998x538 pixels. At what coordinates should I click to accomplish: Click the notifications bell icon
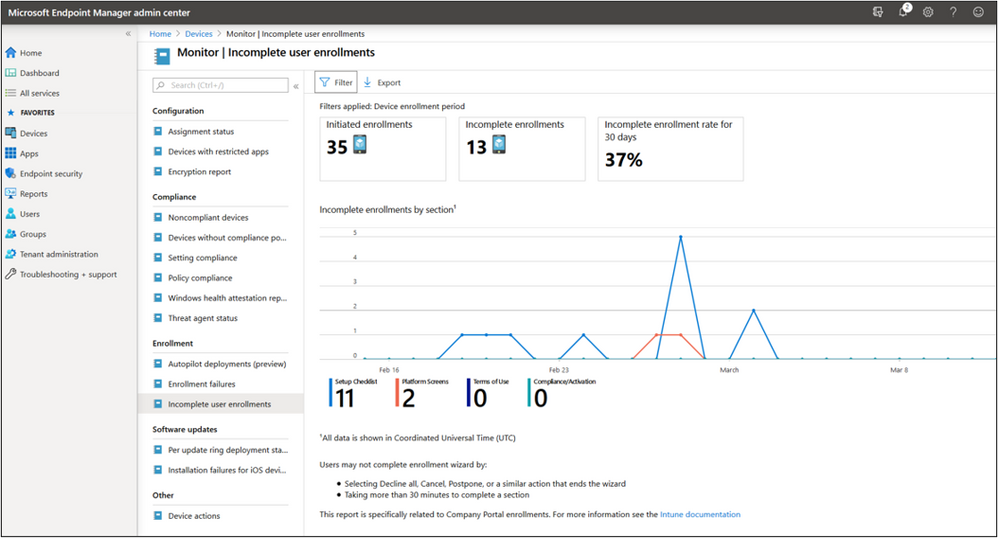pos(904,11)
